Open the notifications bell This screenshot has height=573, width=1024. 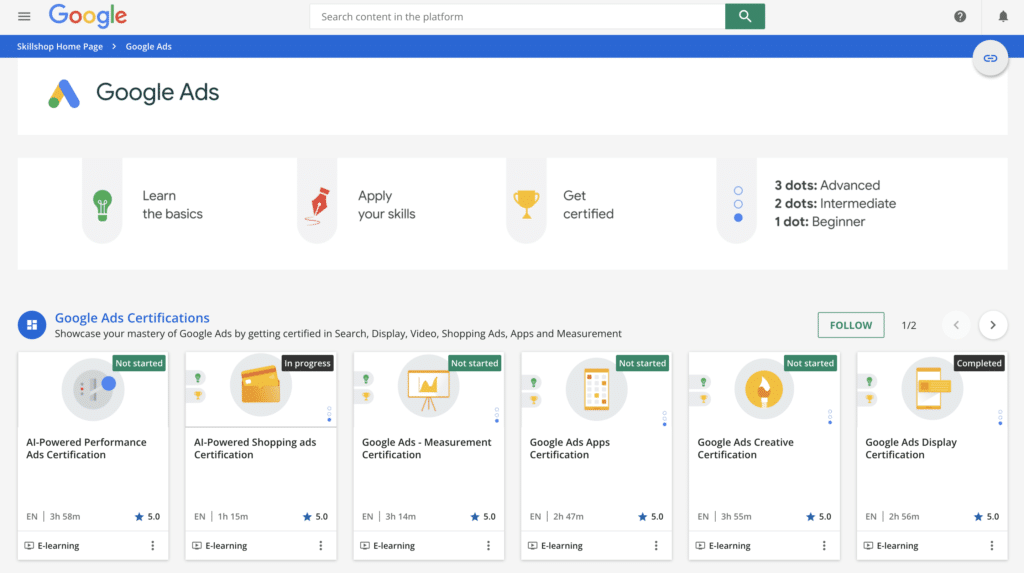[x=1003, y=16]
